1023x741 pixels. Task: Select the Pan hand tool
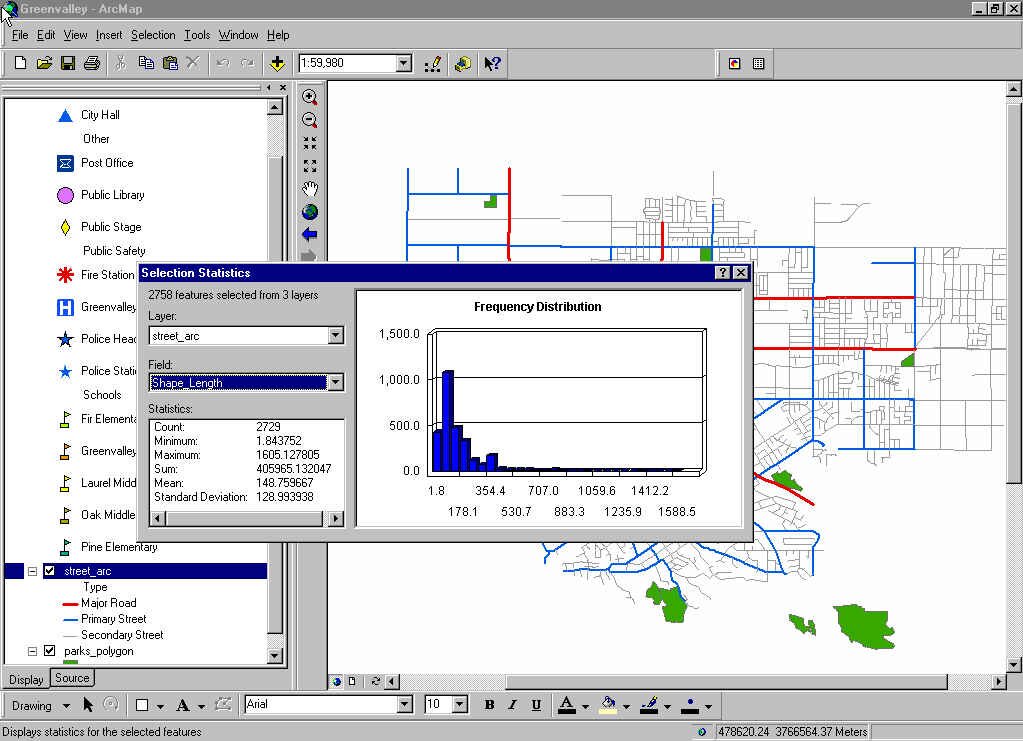(x=310, y=189)
